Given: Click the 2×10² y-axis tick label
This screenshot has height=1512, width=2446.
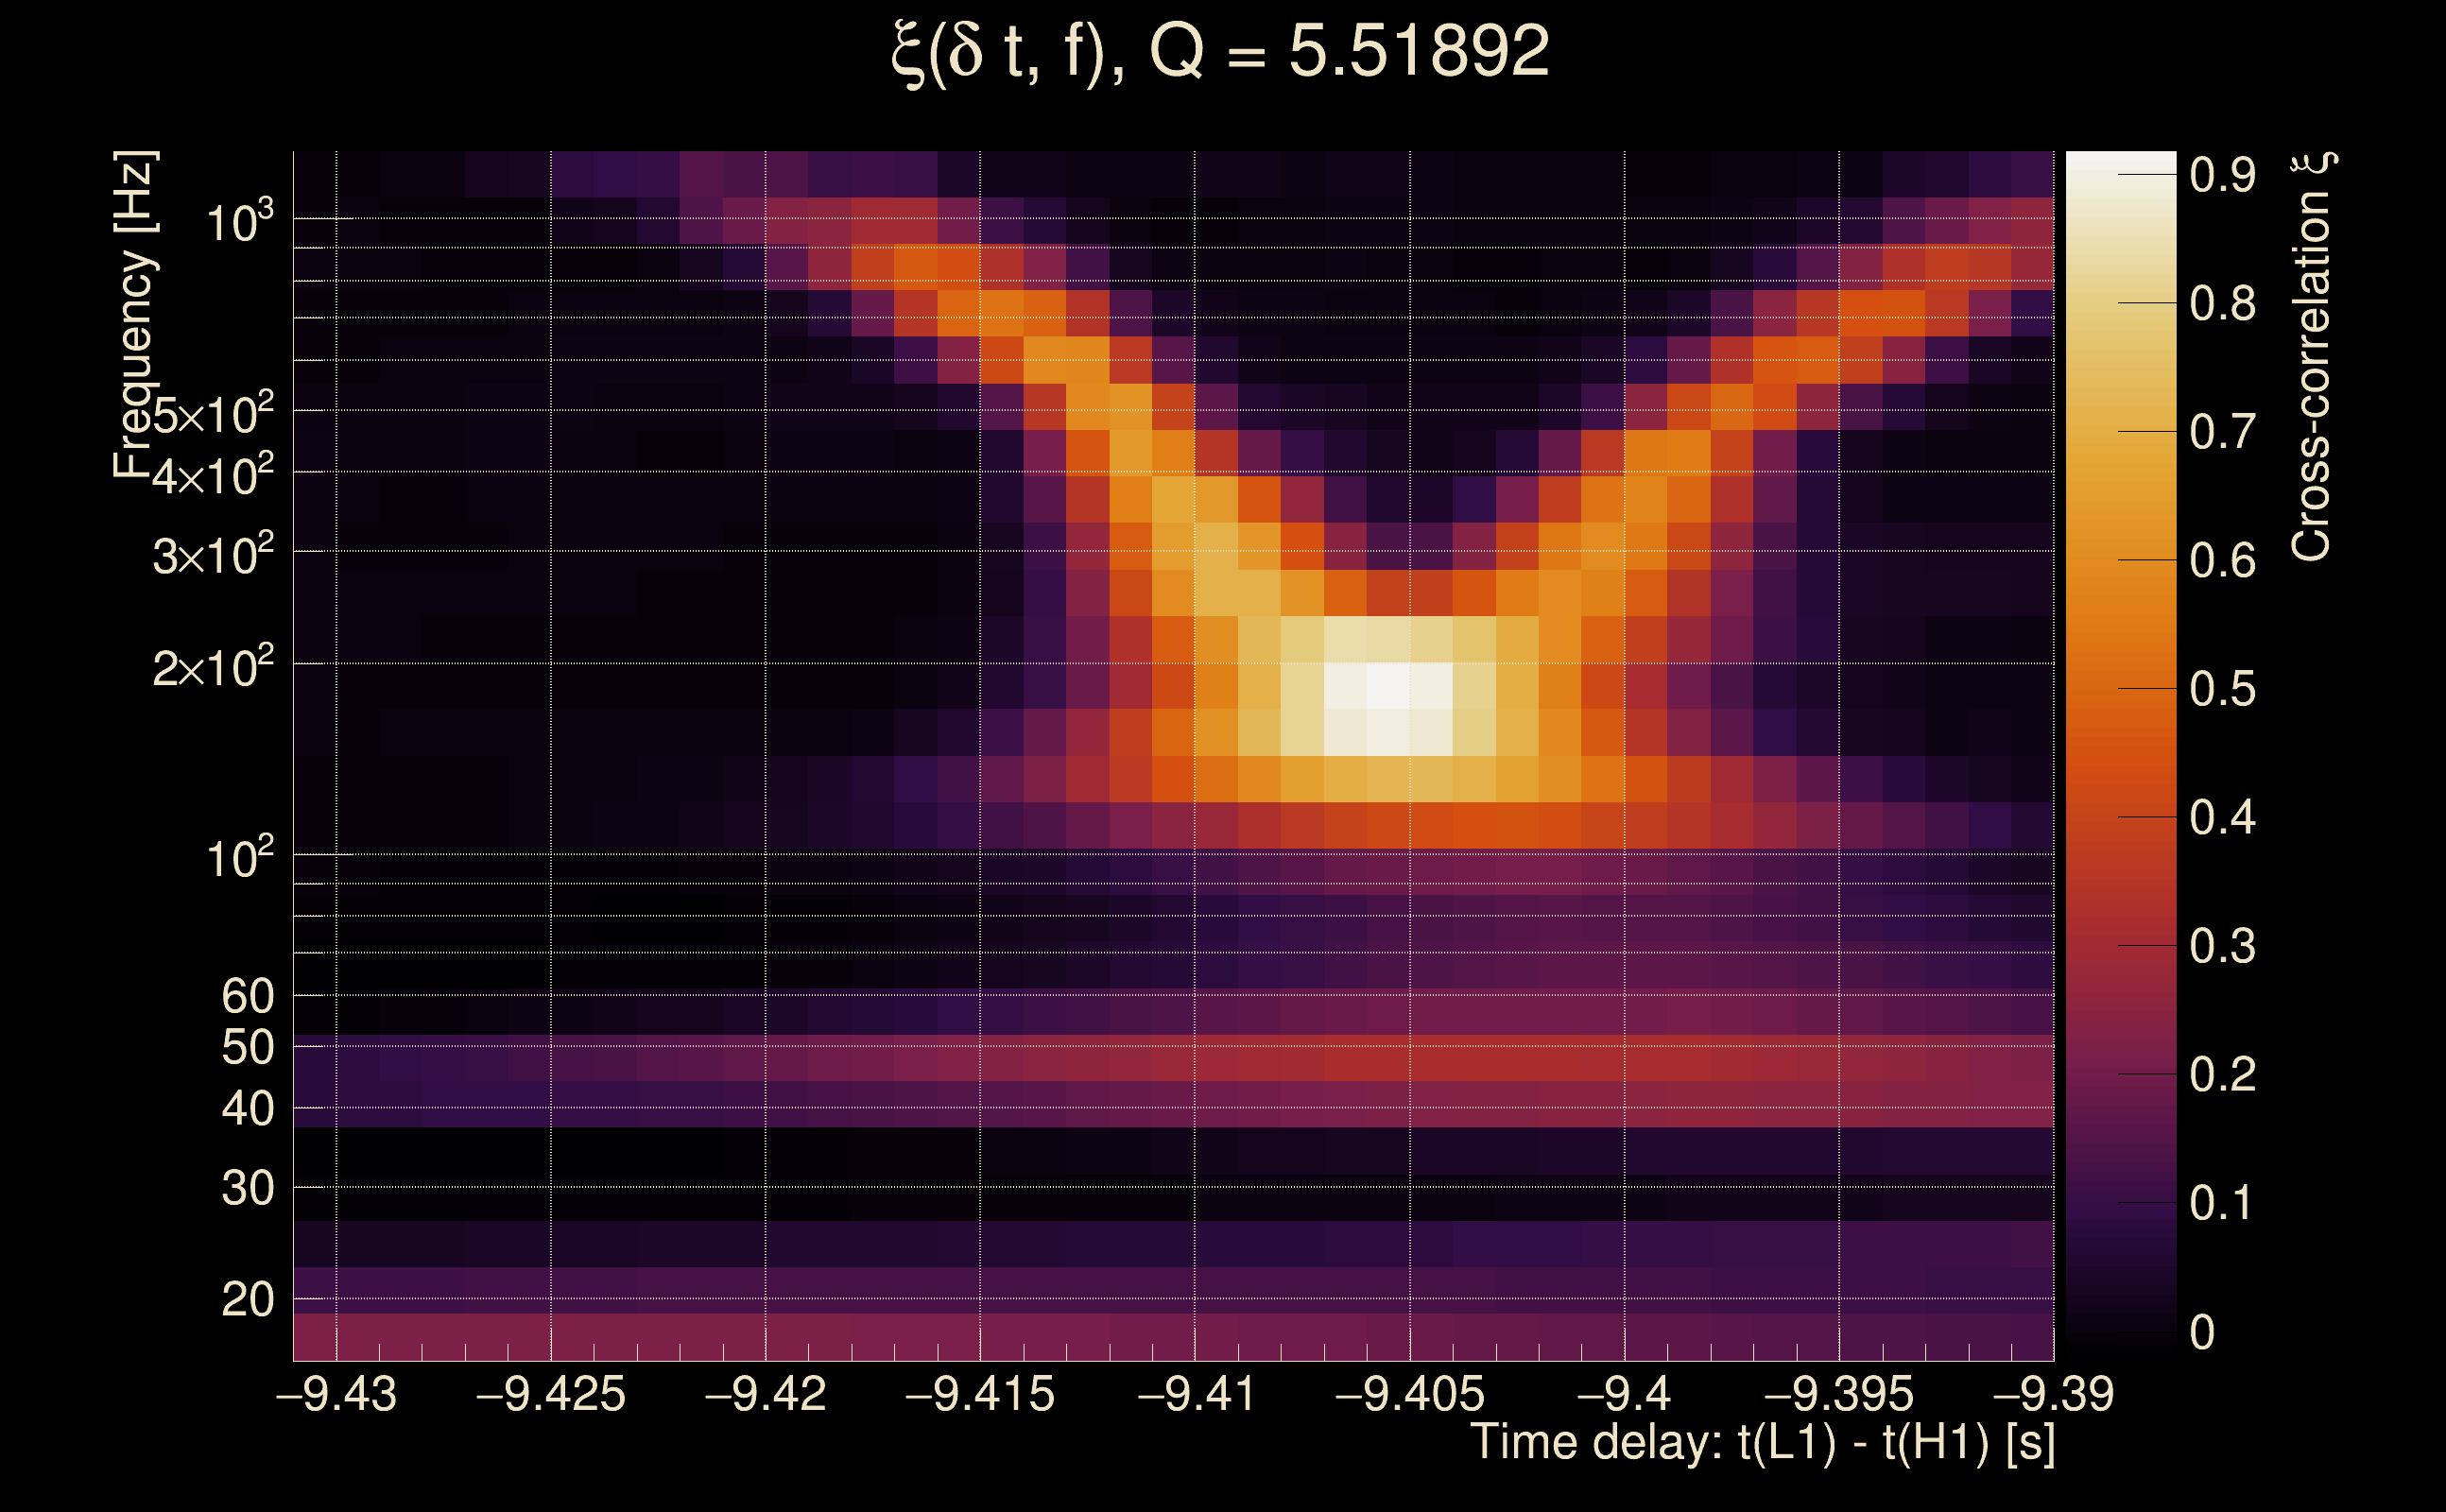Looking at the screenshot, I should click(x=213, y=667).
